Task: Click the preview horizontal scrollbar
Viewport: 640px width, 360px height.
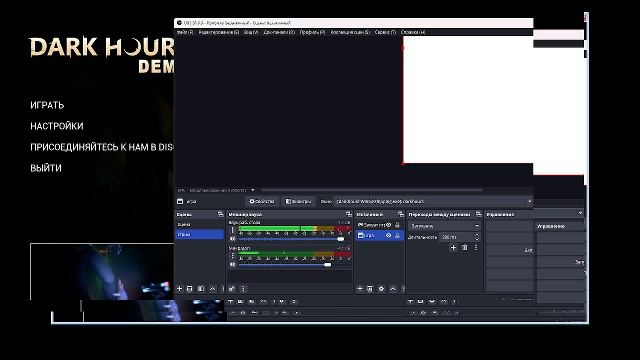Action: [x=371, y=190]
